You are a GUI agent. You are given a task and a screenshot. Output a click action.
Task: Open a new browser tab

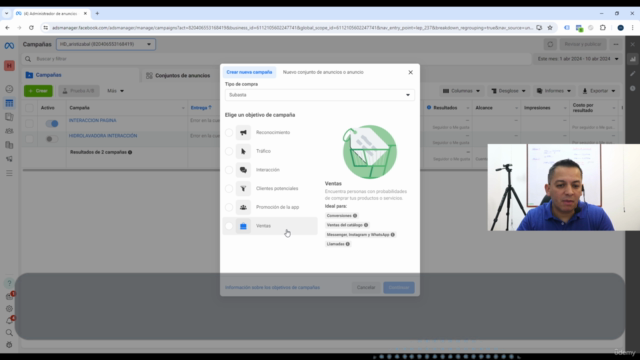click(97, 13)
